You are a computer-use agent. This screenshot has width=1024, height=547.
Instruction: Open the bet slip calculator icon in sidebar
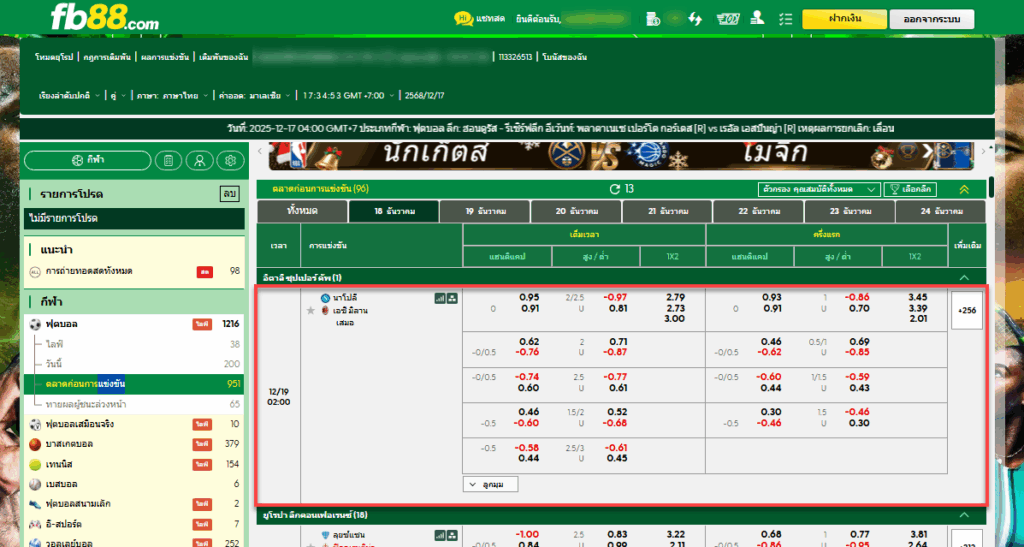(x=168, y=161)
